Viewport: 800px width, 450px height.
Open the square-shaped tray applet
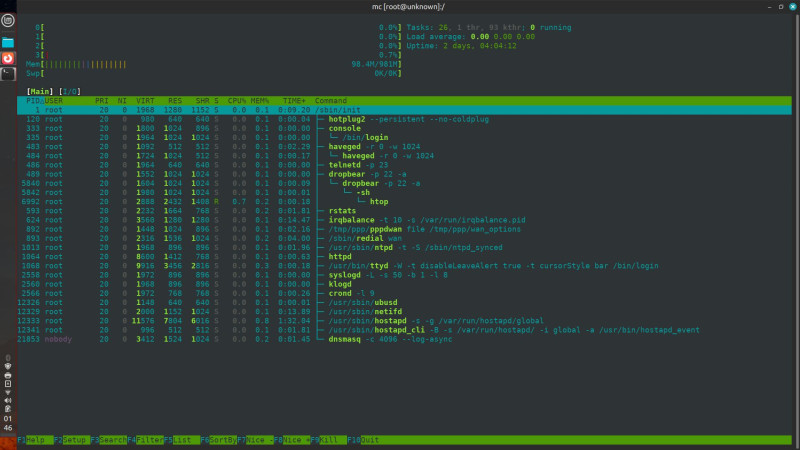pos(8,384)
